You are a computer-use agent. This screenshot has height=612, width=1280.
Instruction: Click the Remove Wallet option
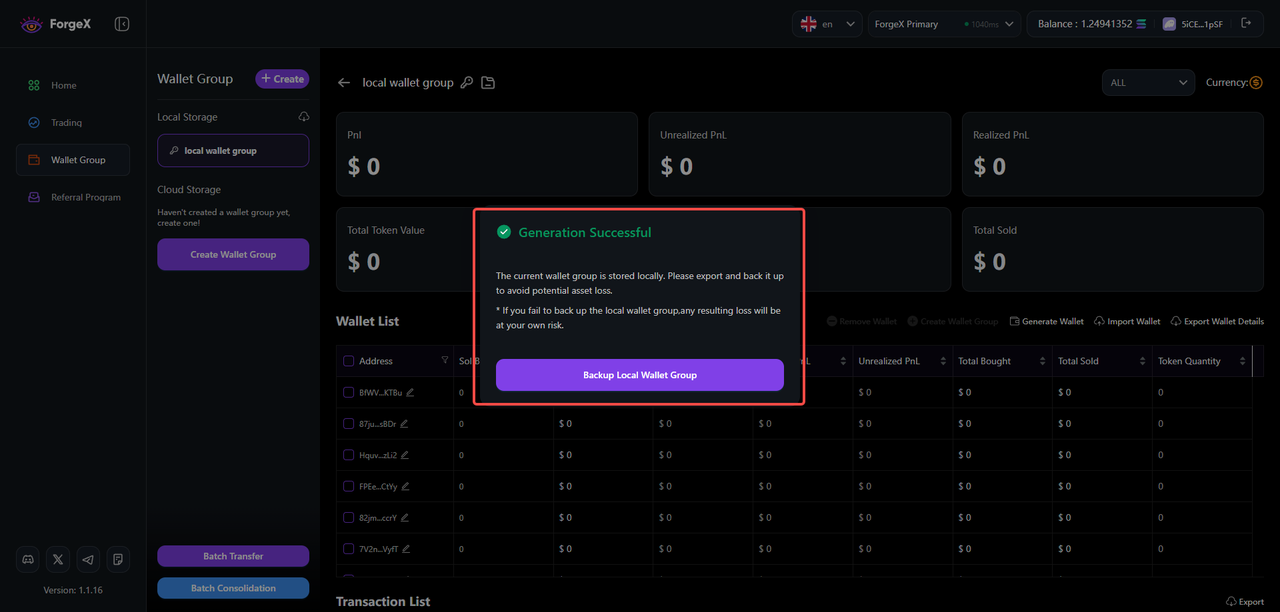pyautogui.click(x=862, y=322)
